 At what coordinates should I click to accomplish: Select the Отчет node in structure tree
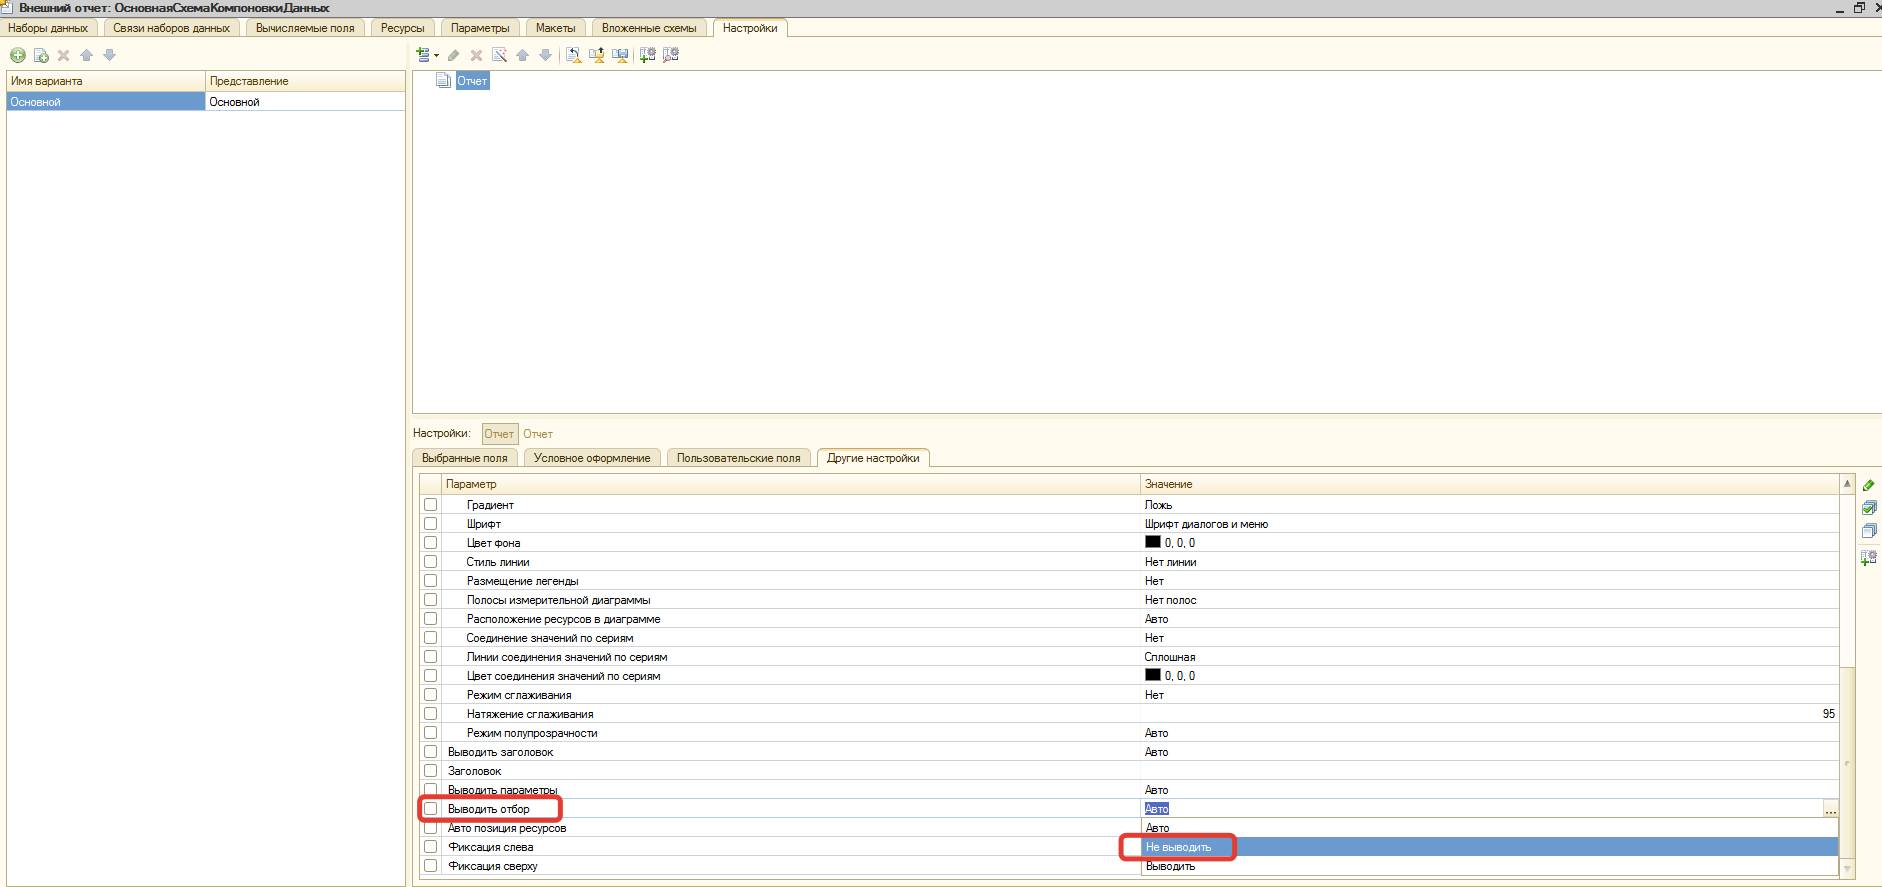click(472, 81)
